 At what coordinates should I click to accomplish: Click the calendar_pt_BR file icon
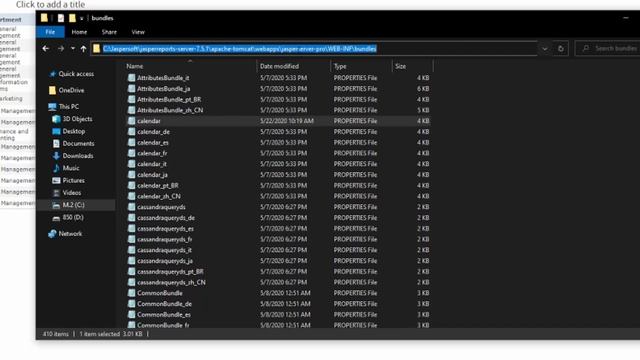point(131,185)
